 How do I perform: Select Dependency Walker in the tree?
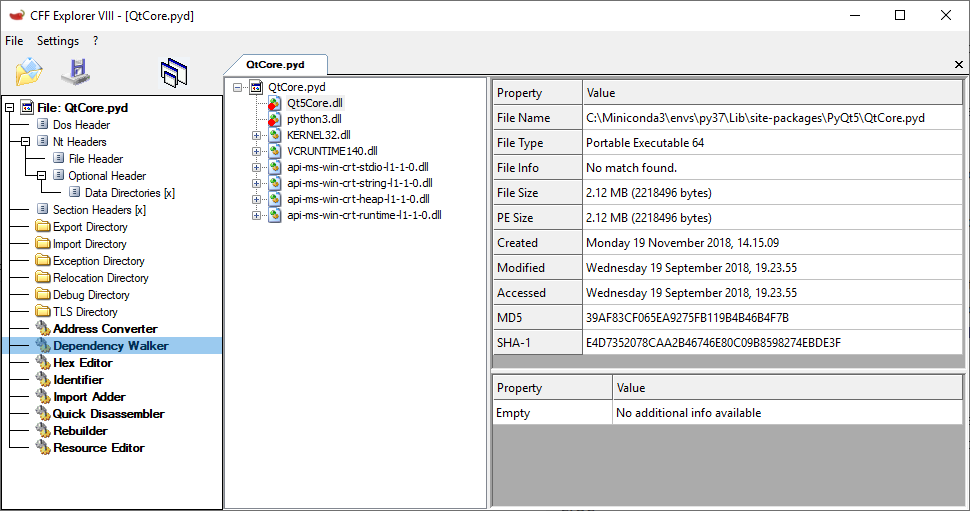click(x=111, y=346)
